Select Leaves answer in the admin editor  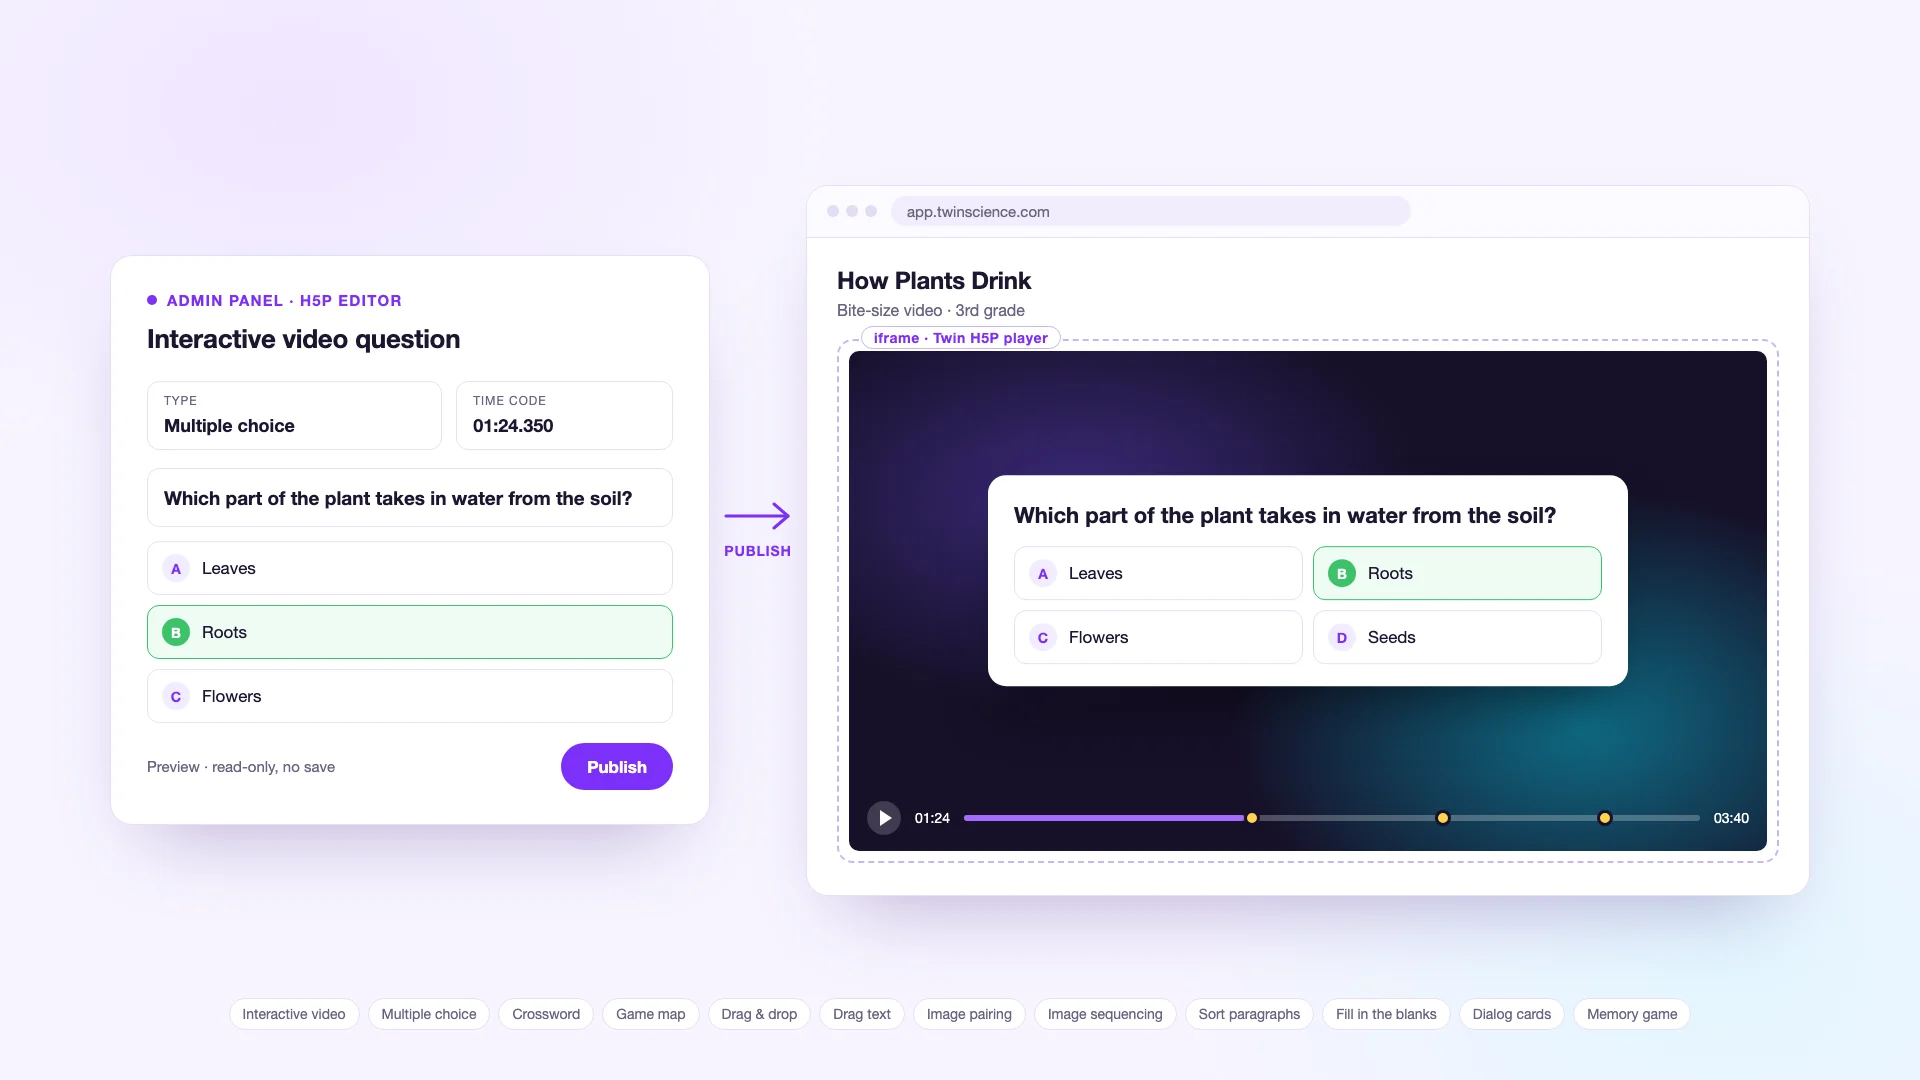pyautogui.click(x=410, y=568)
